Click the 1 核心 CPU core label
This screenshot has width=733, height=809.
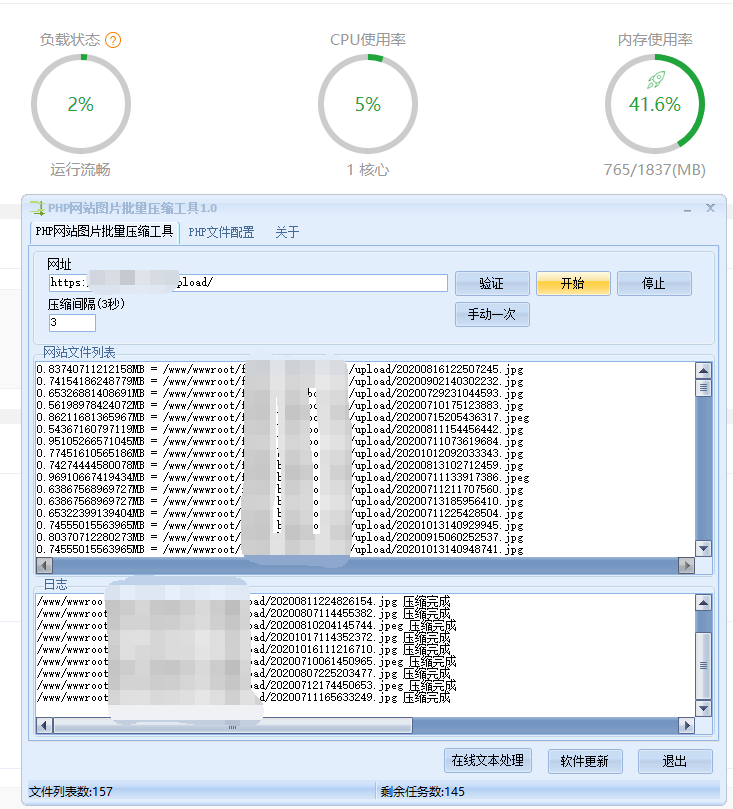click(x=368, y=170)
